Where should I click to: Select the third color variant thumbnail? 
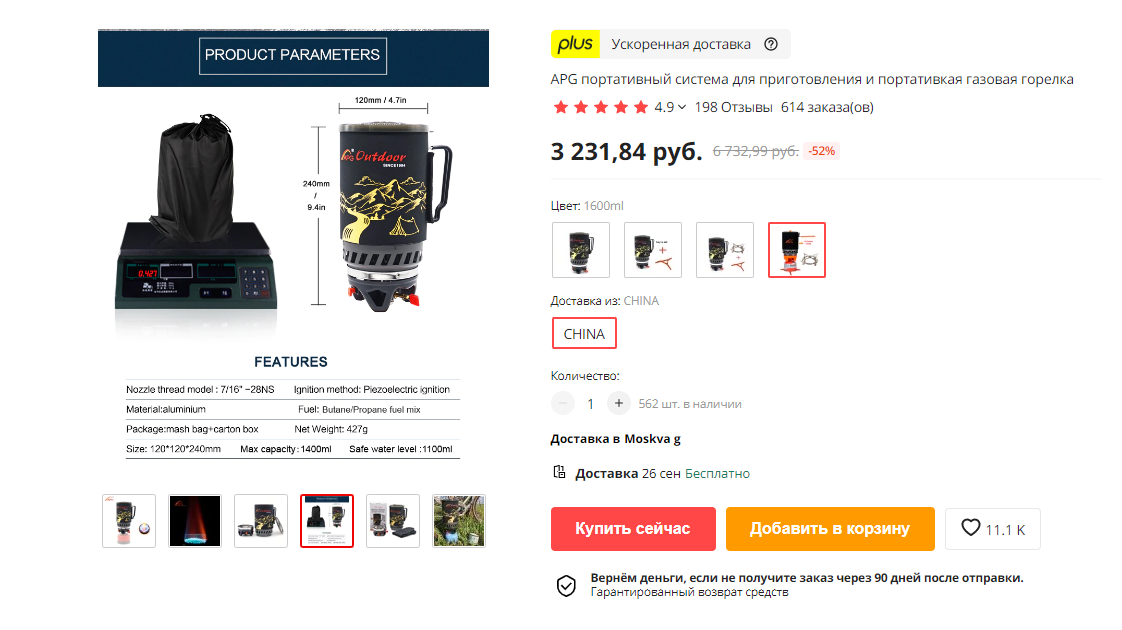[x=725, y=250]
